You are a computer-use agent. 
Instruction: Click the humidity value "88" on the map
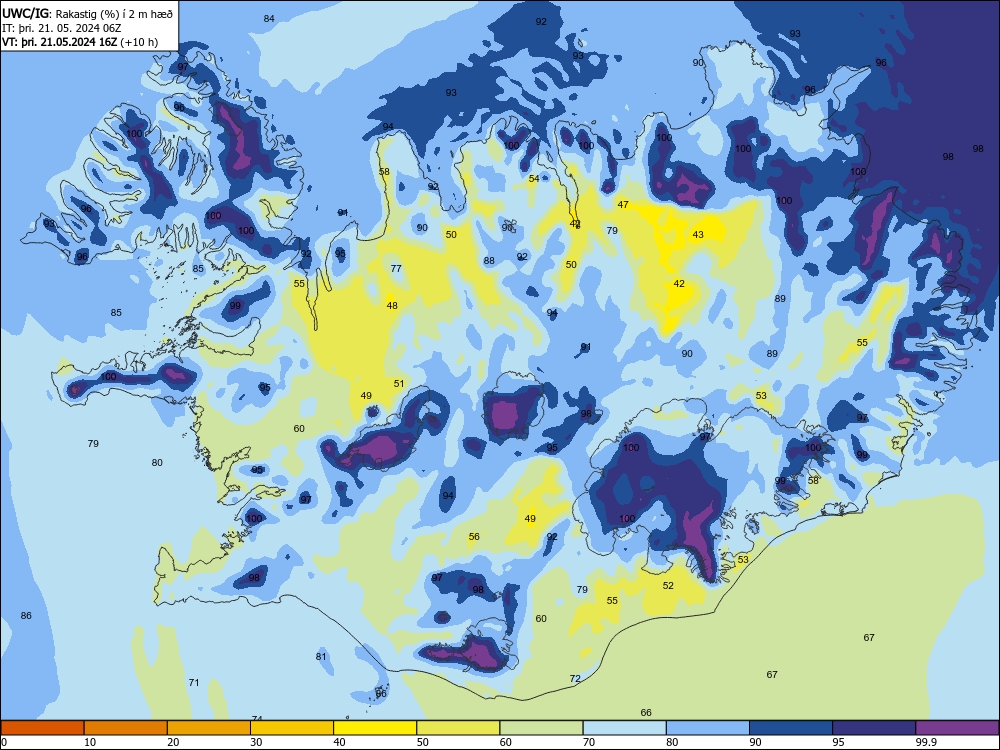click(489, 260)
